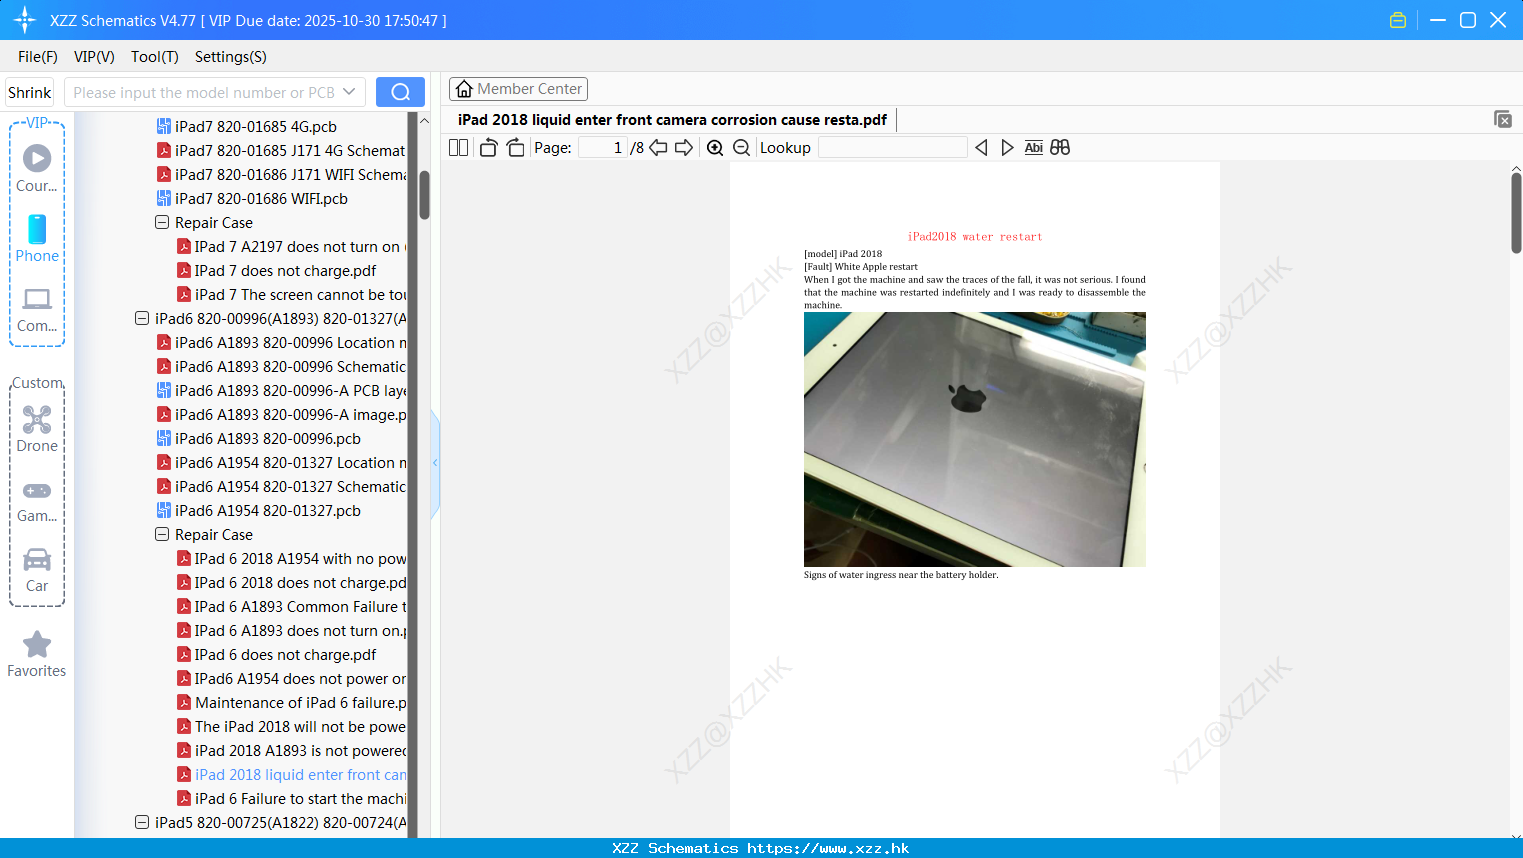
Task: Open iPad6 A1893 820-00996-A PCB layout
Action: (x=281, y=391)
